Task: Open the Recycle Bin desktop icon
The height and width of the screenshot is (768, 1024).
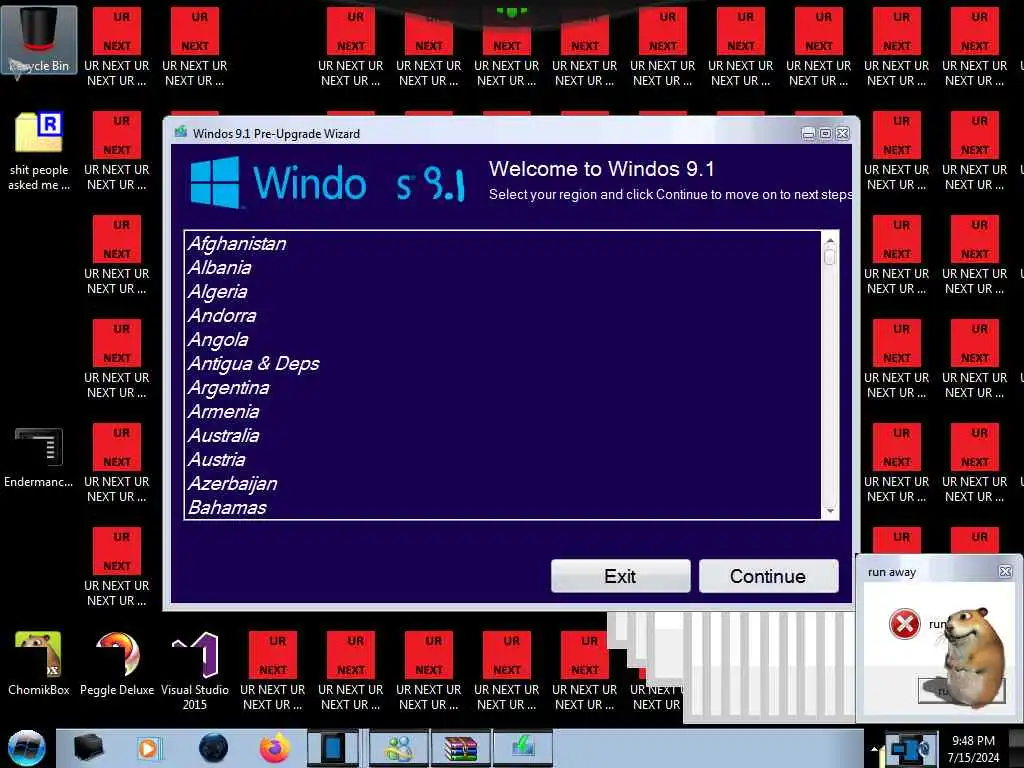Action: (39, 40)
